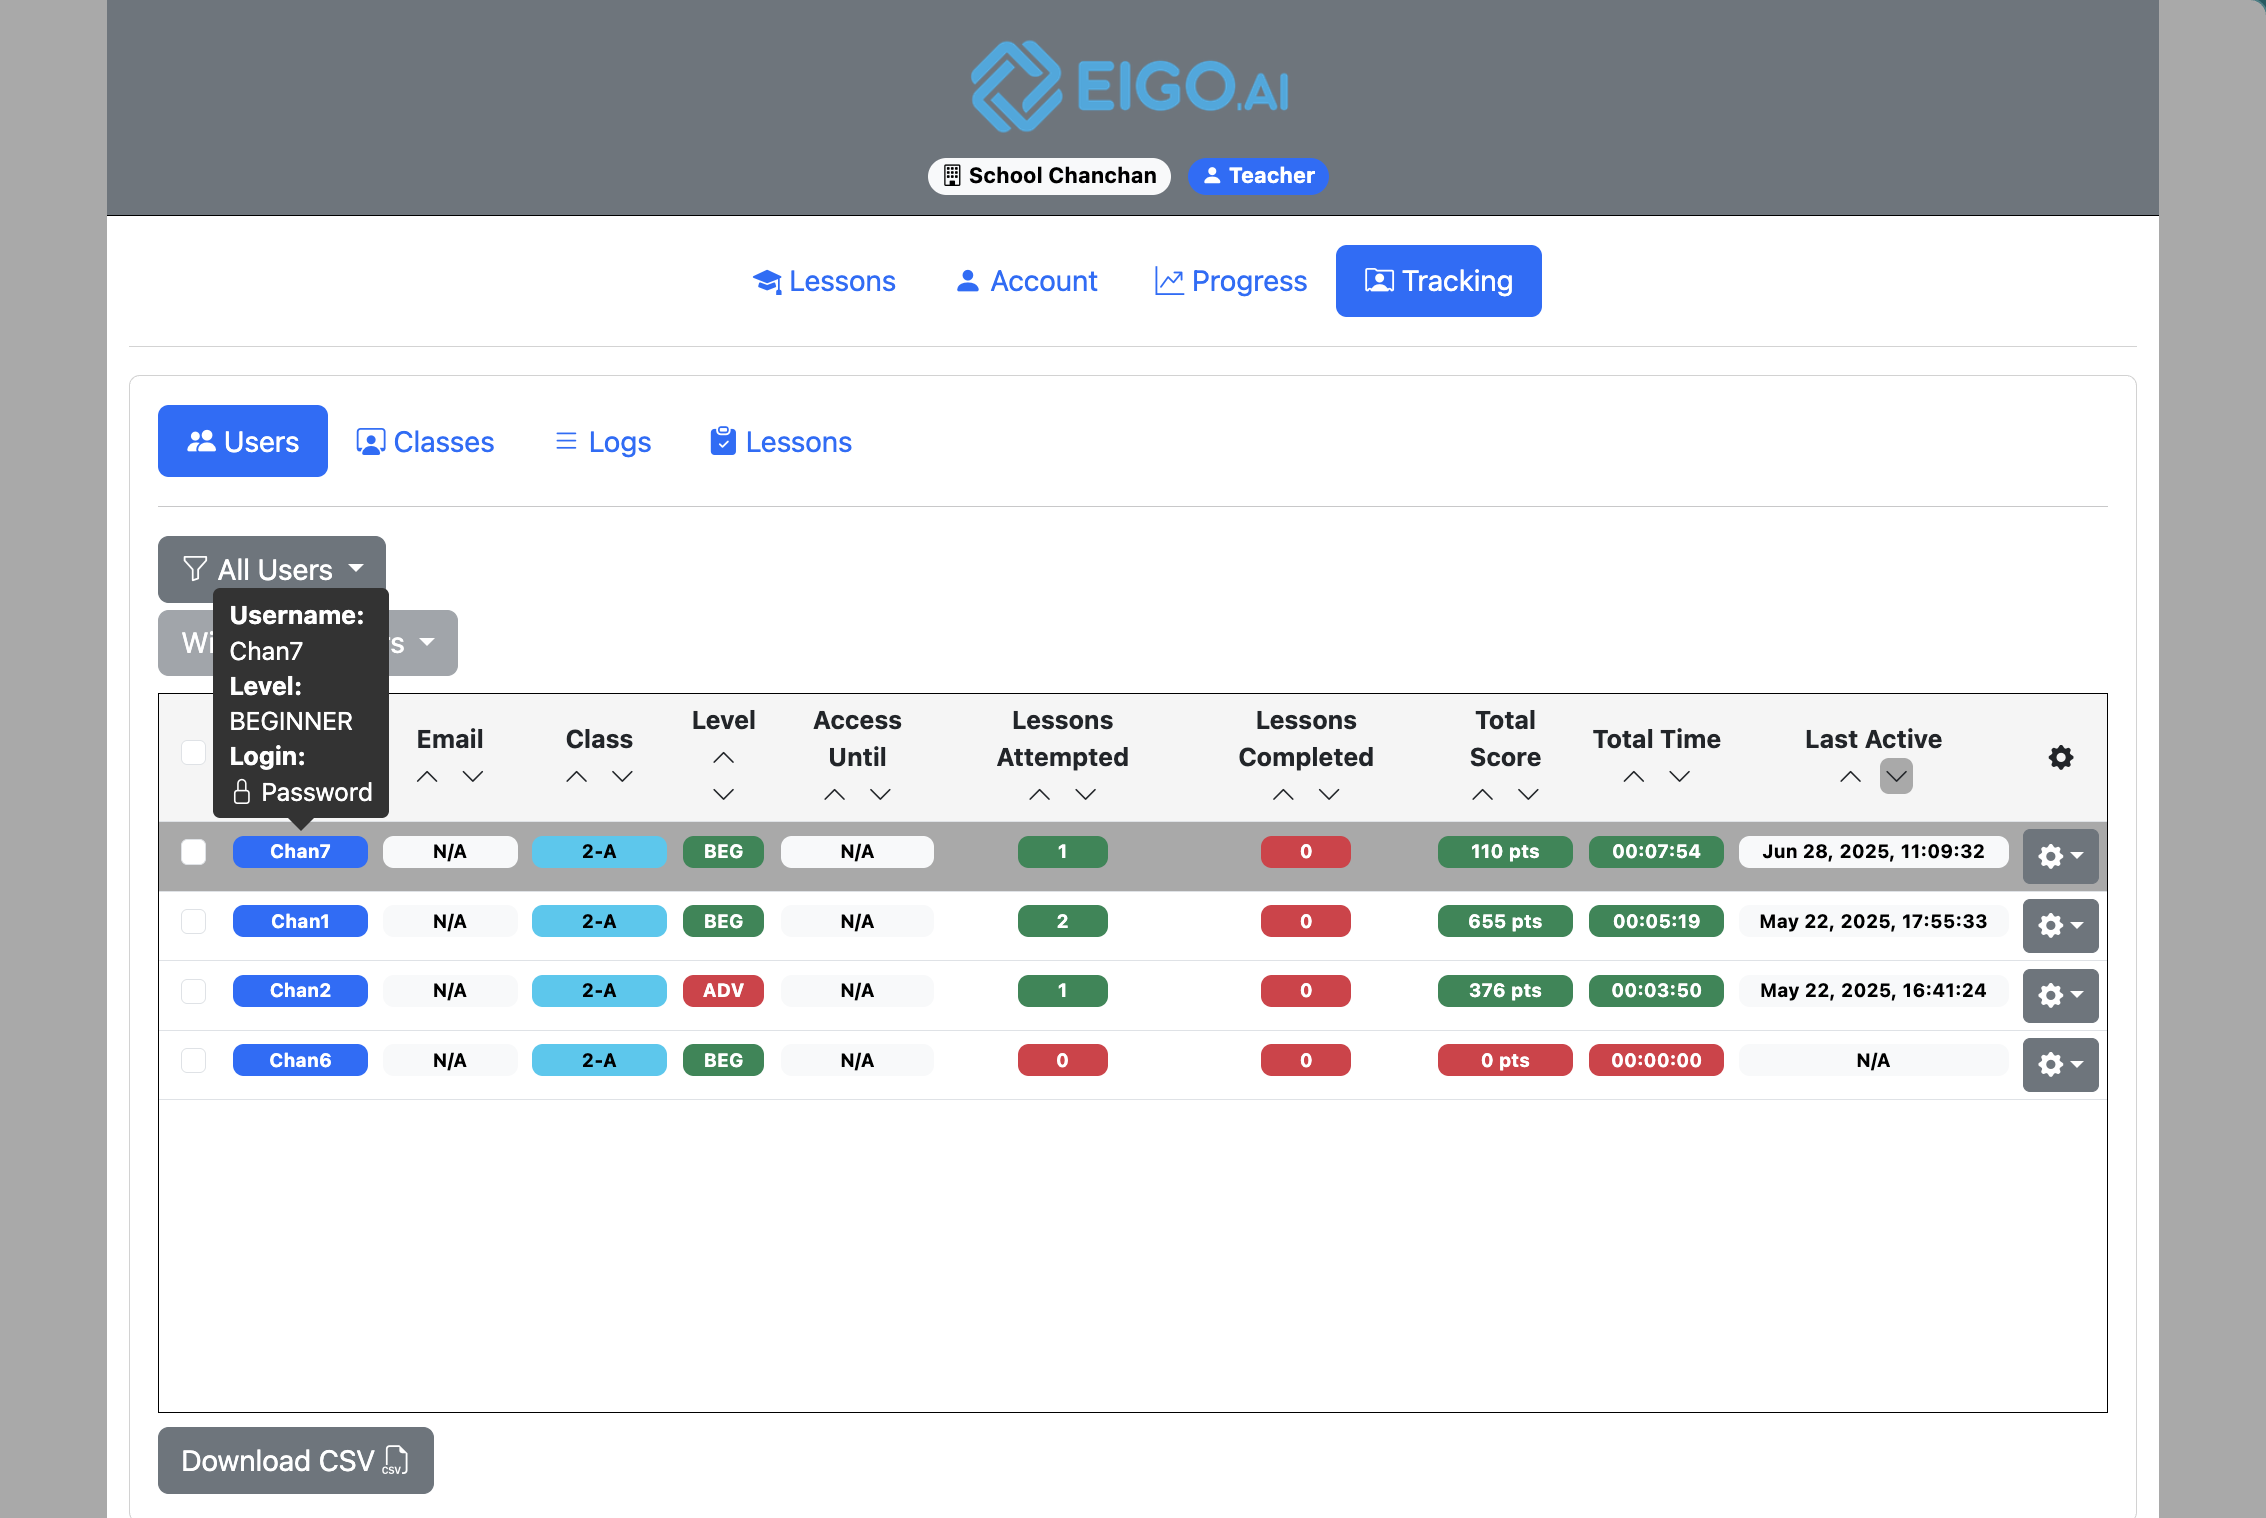The height and width of the screenshot is (1518, 2266).
Task: Sort Access Until ascending arrow
Action: click(x=834, y=794)
